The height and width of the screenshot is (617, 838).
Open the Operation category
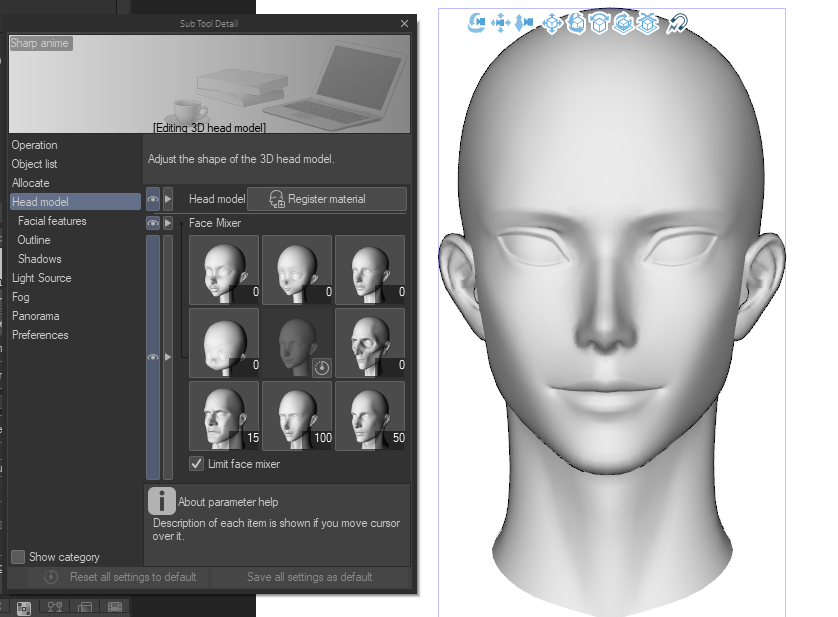point(75,145)
